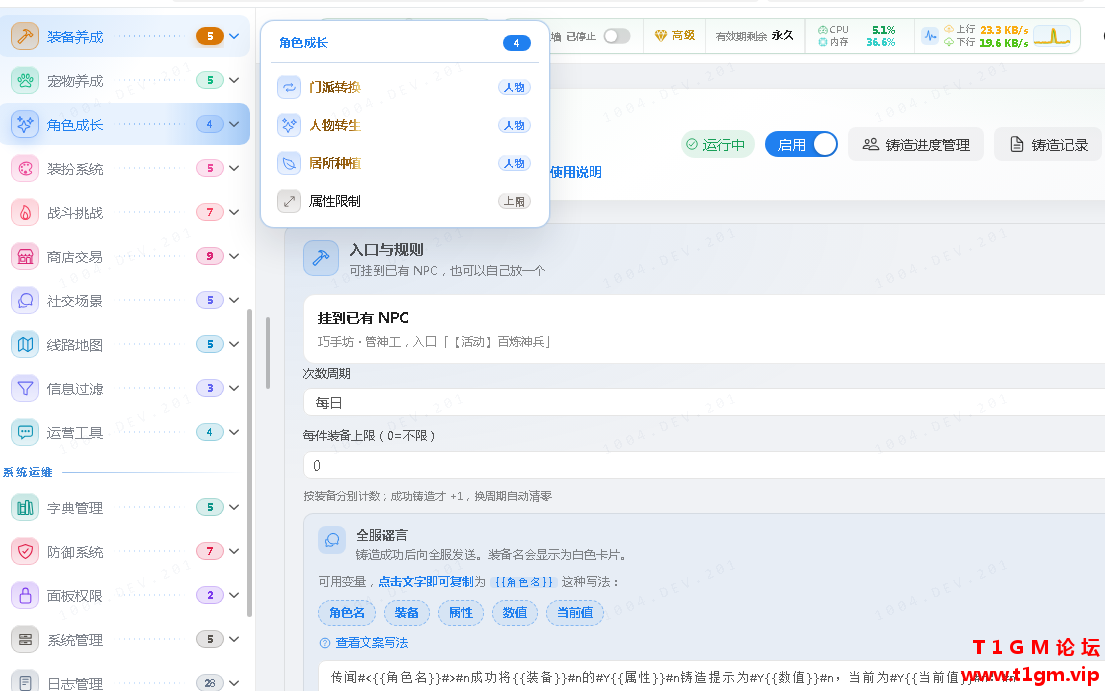Image resolution: width=1105 pixels, height=691 pixels.
Task: Toggle the 已停止 switch in top bar
Action: pyautogui.click(x=617, y=36)
